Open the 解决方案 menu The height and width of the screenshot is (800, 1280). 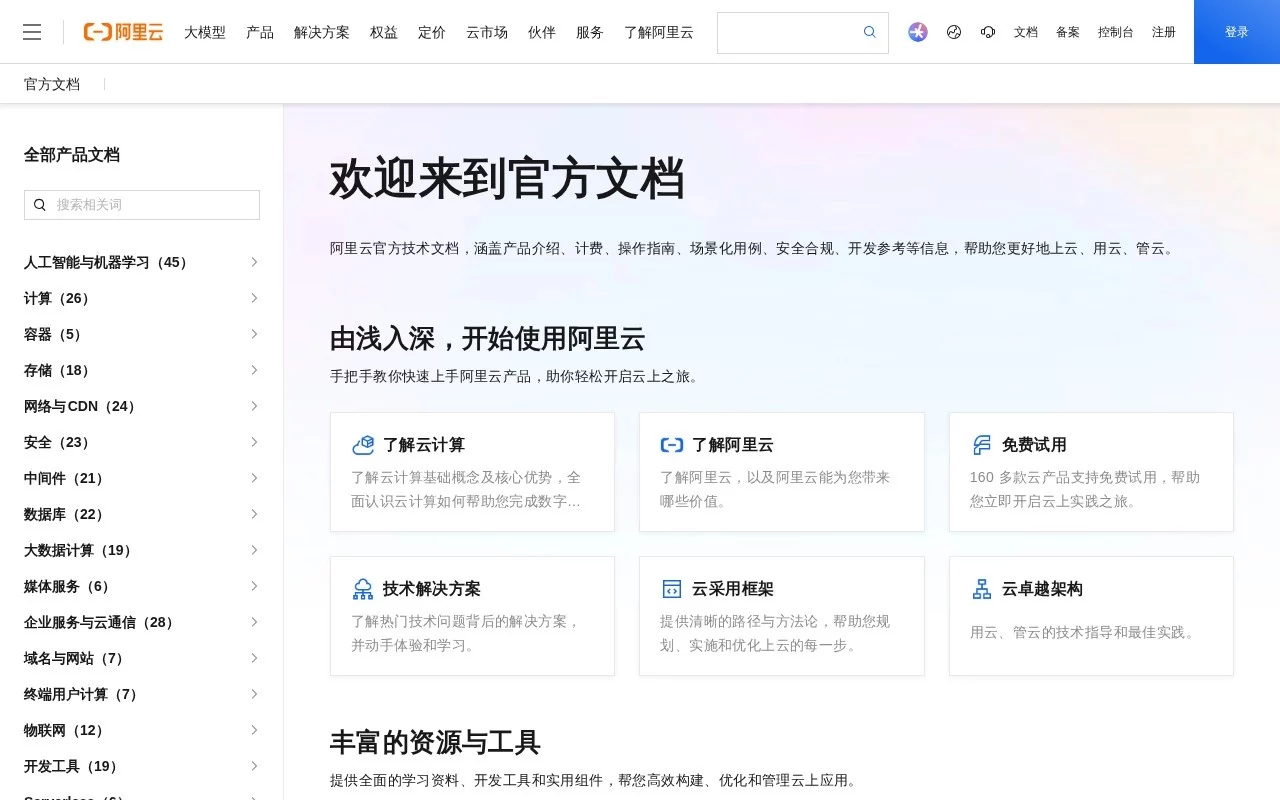pyautogui.click(x=322, y=32)
